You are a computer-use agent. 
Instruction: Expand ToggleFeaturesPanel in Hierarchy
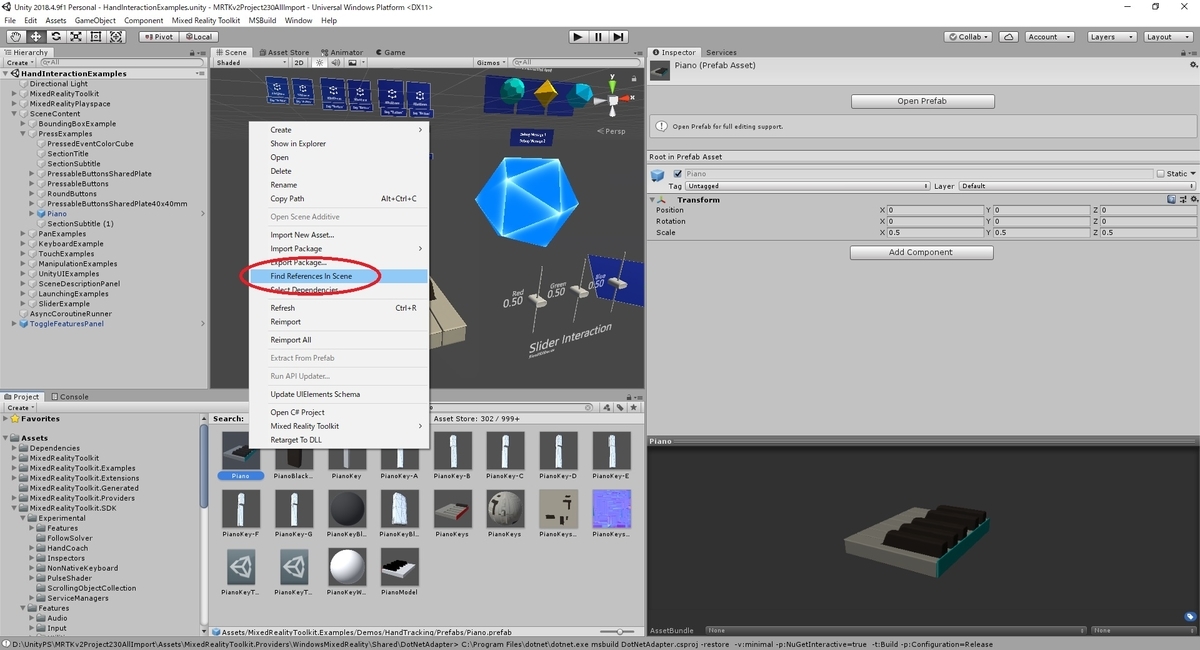click(15, 324)
